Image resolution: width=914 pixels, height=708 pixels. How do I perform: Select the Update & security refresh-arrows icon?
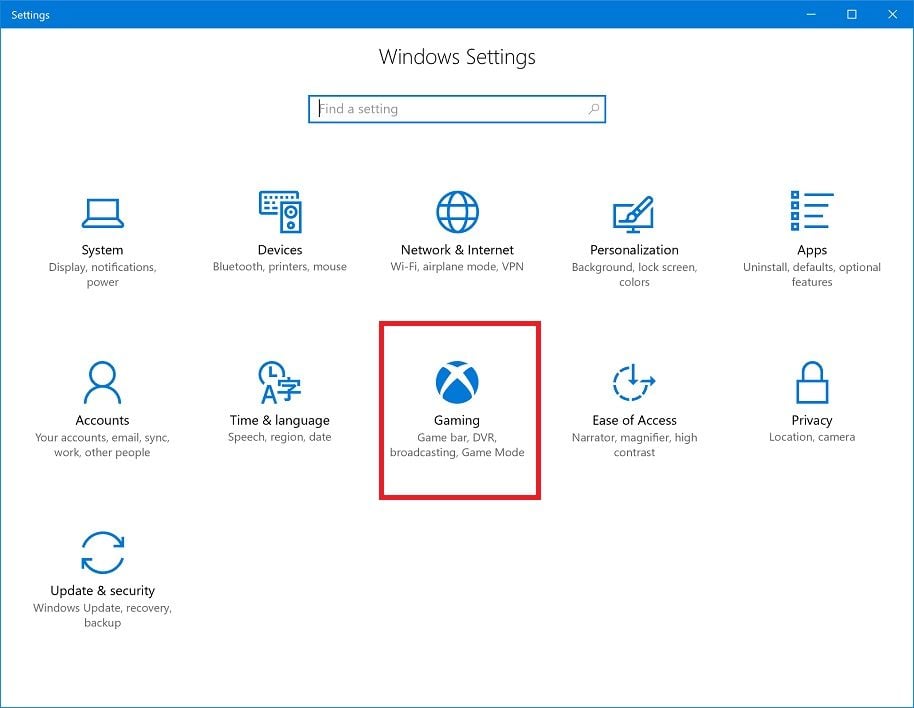point(102,552)
